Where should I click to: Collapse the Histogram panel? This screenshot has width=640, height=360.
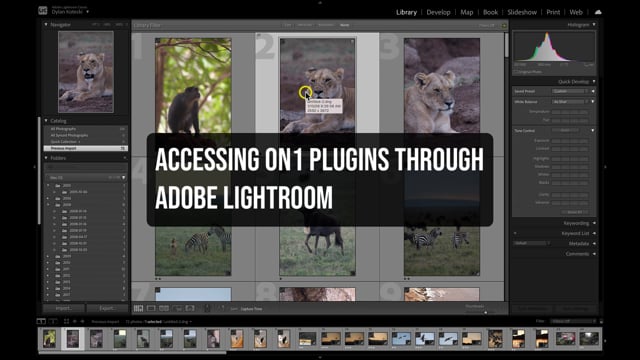tap(594, 24)
